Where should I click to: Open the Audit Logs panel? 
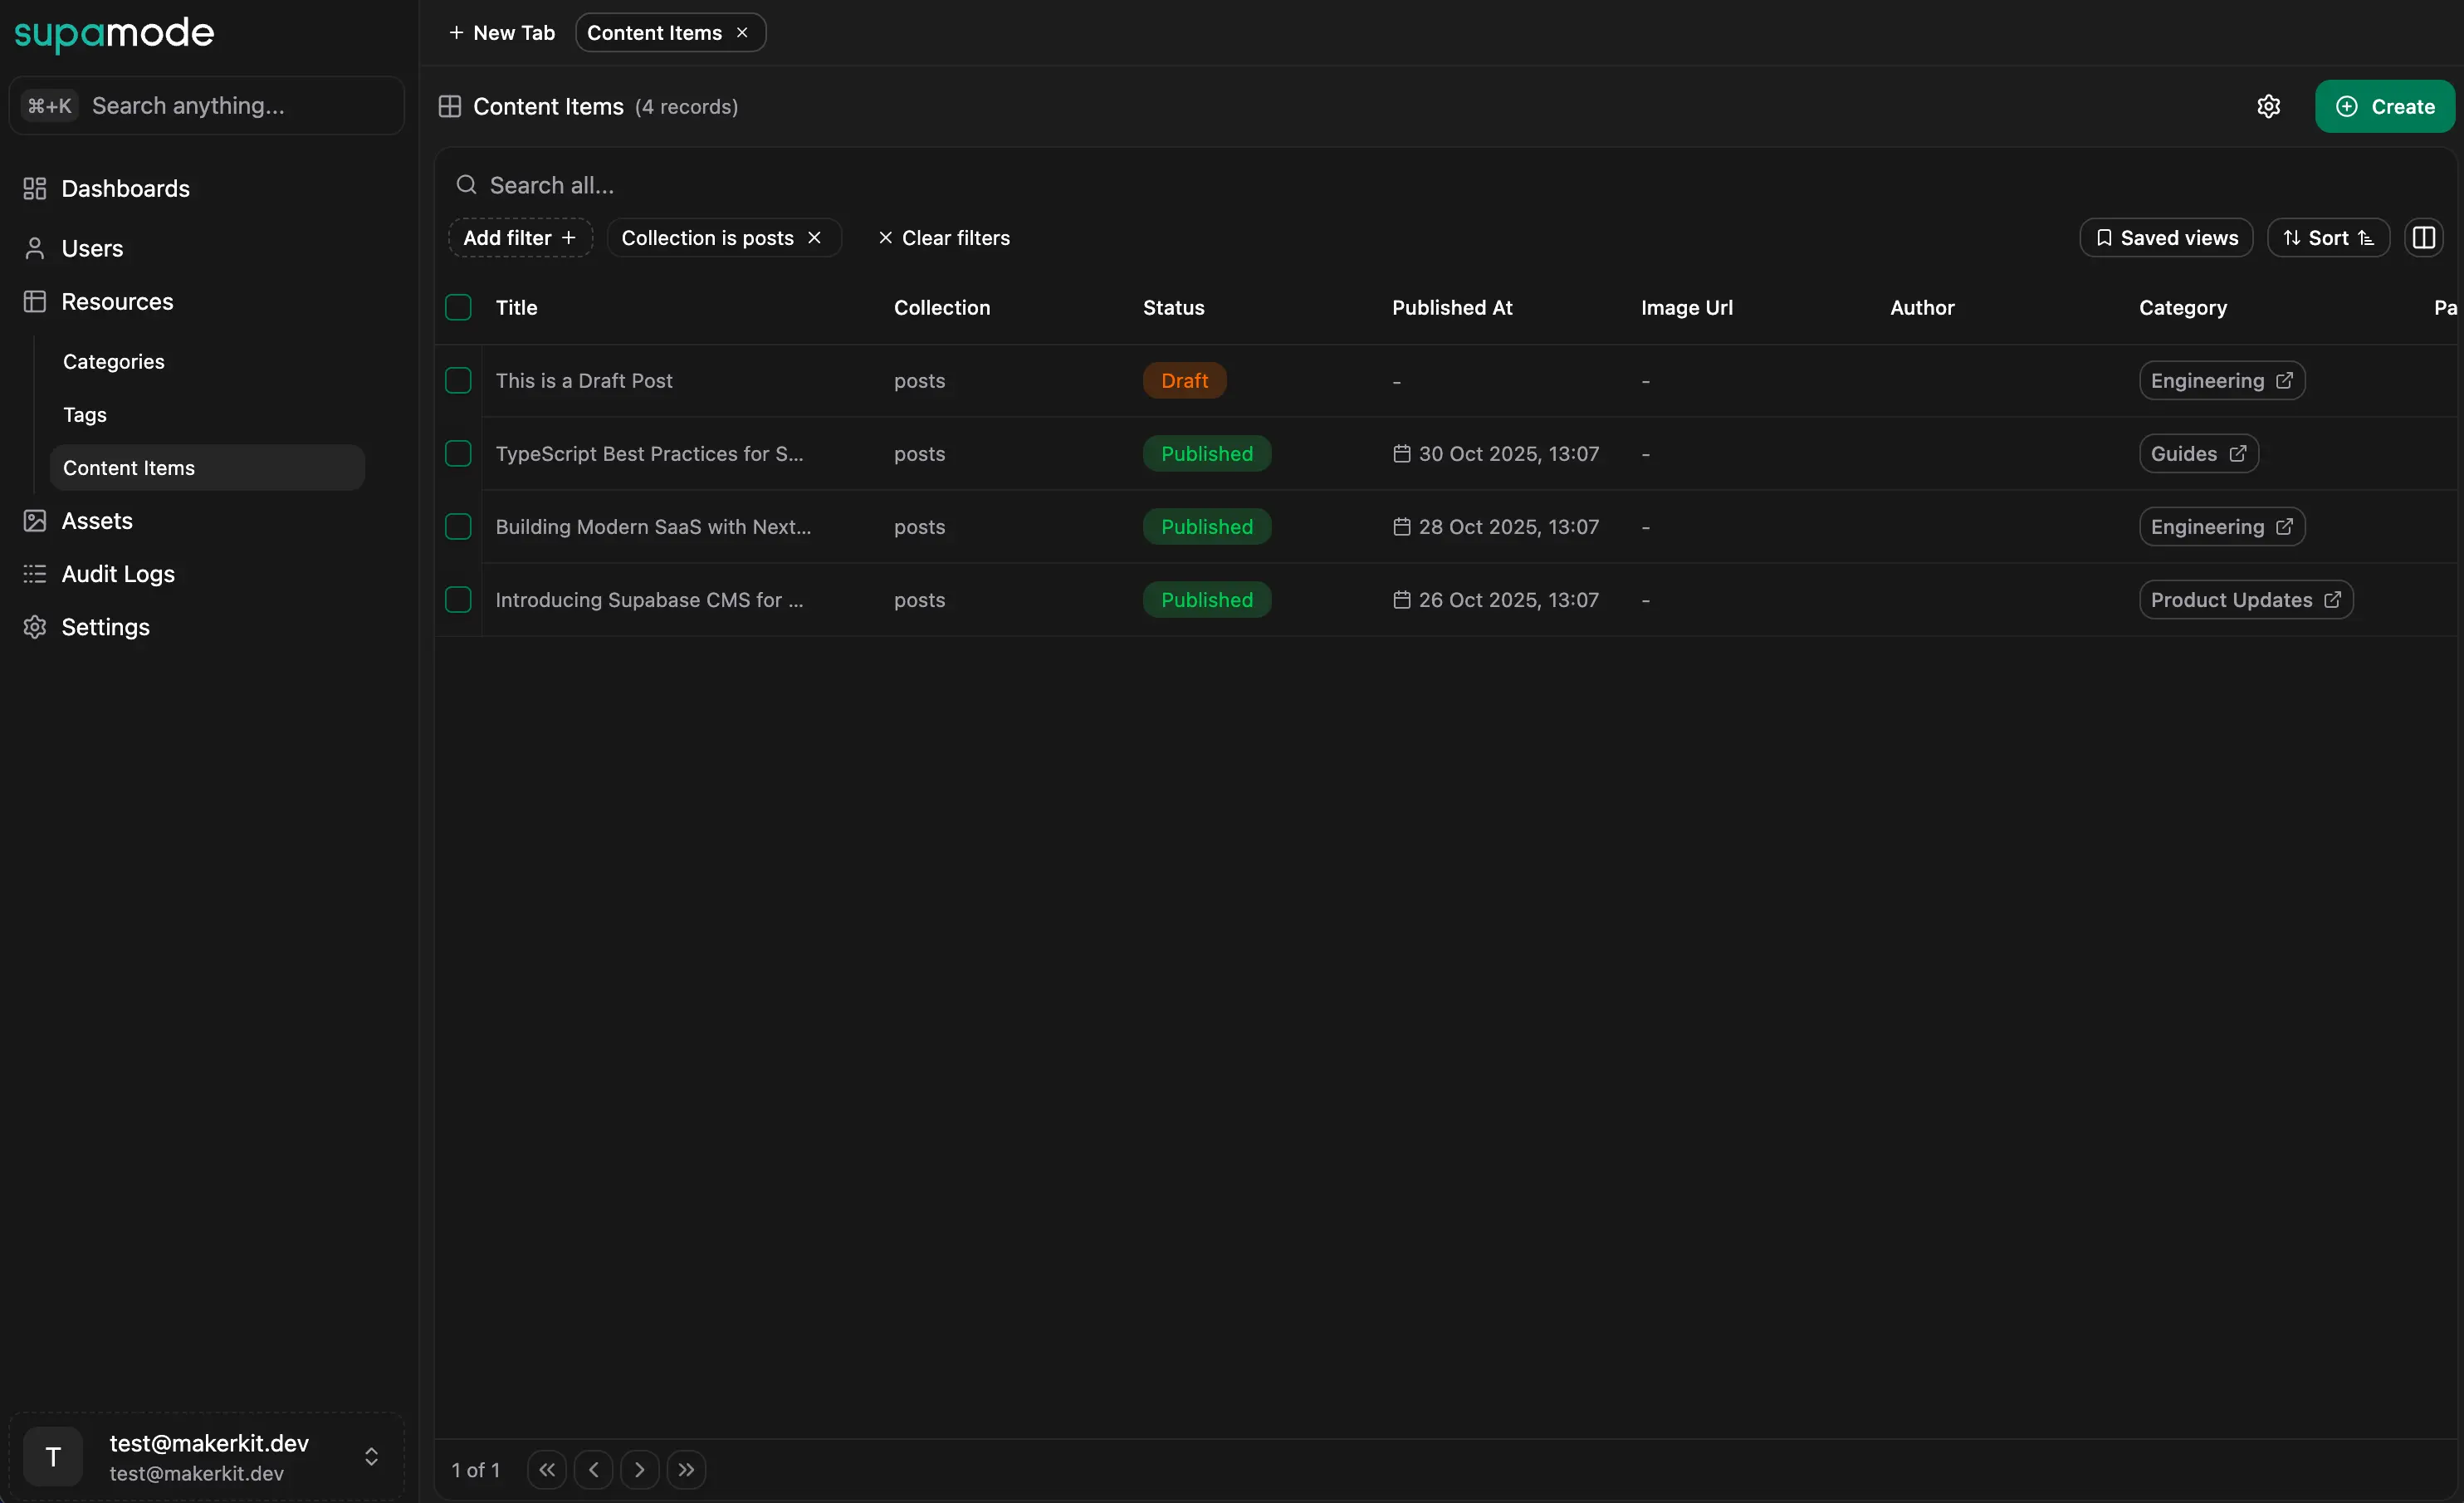[118, 573]
